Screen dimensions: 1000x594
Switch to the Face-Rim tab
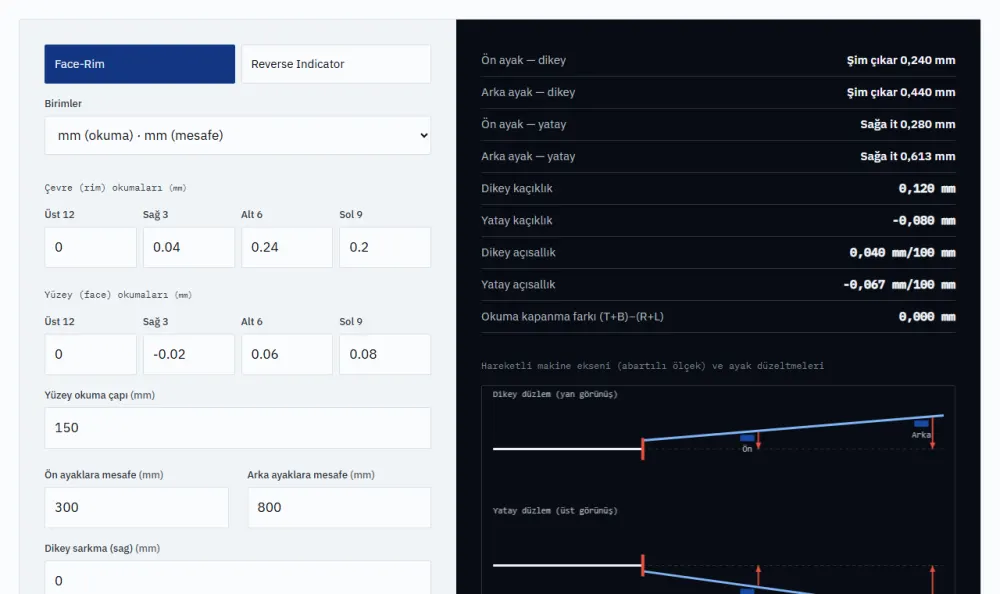pyautogui.click(x=140, y=64)
